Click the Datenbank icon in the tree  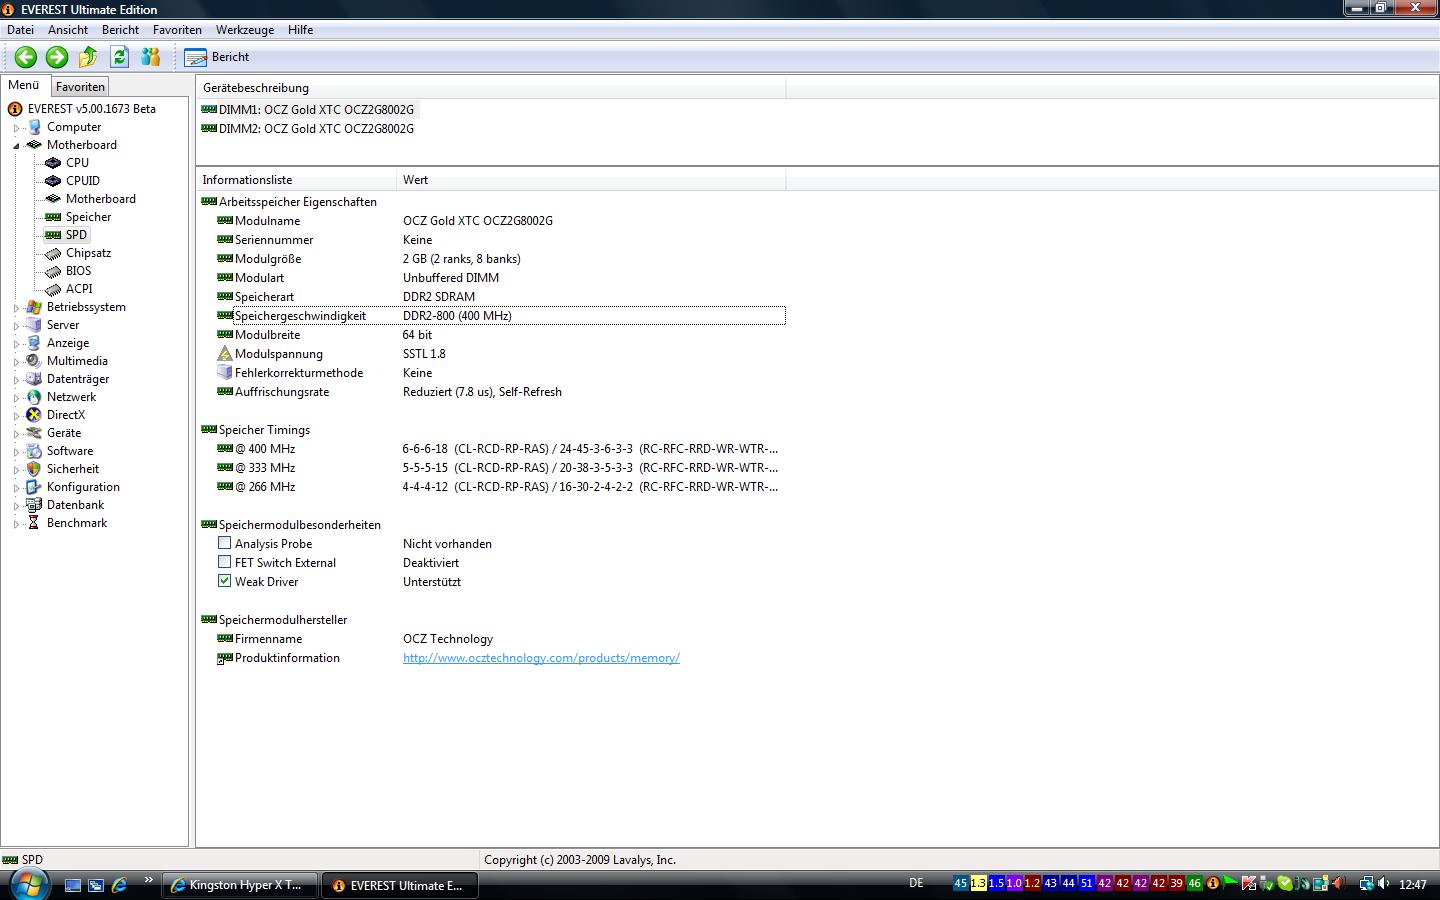(x=34, y=505)
